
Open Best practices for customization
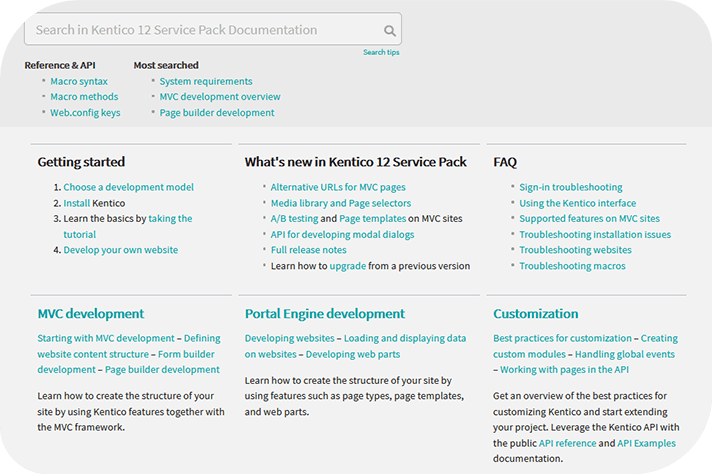point(562,338)
